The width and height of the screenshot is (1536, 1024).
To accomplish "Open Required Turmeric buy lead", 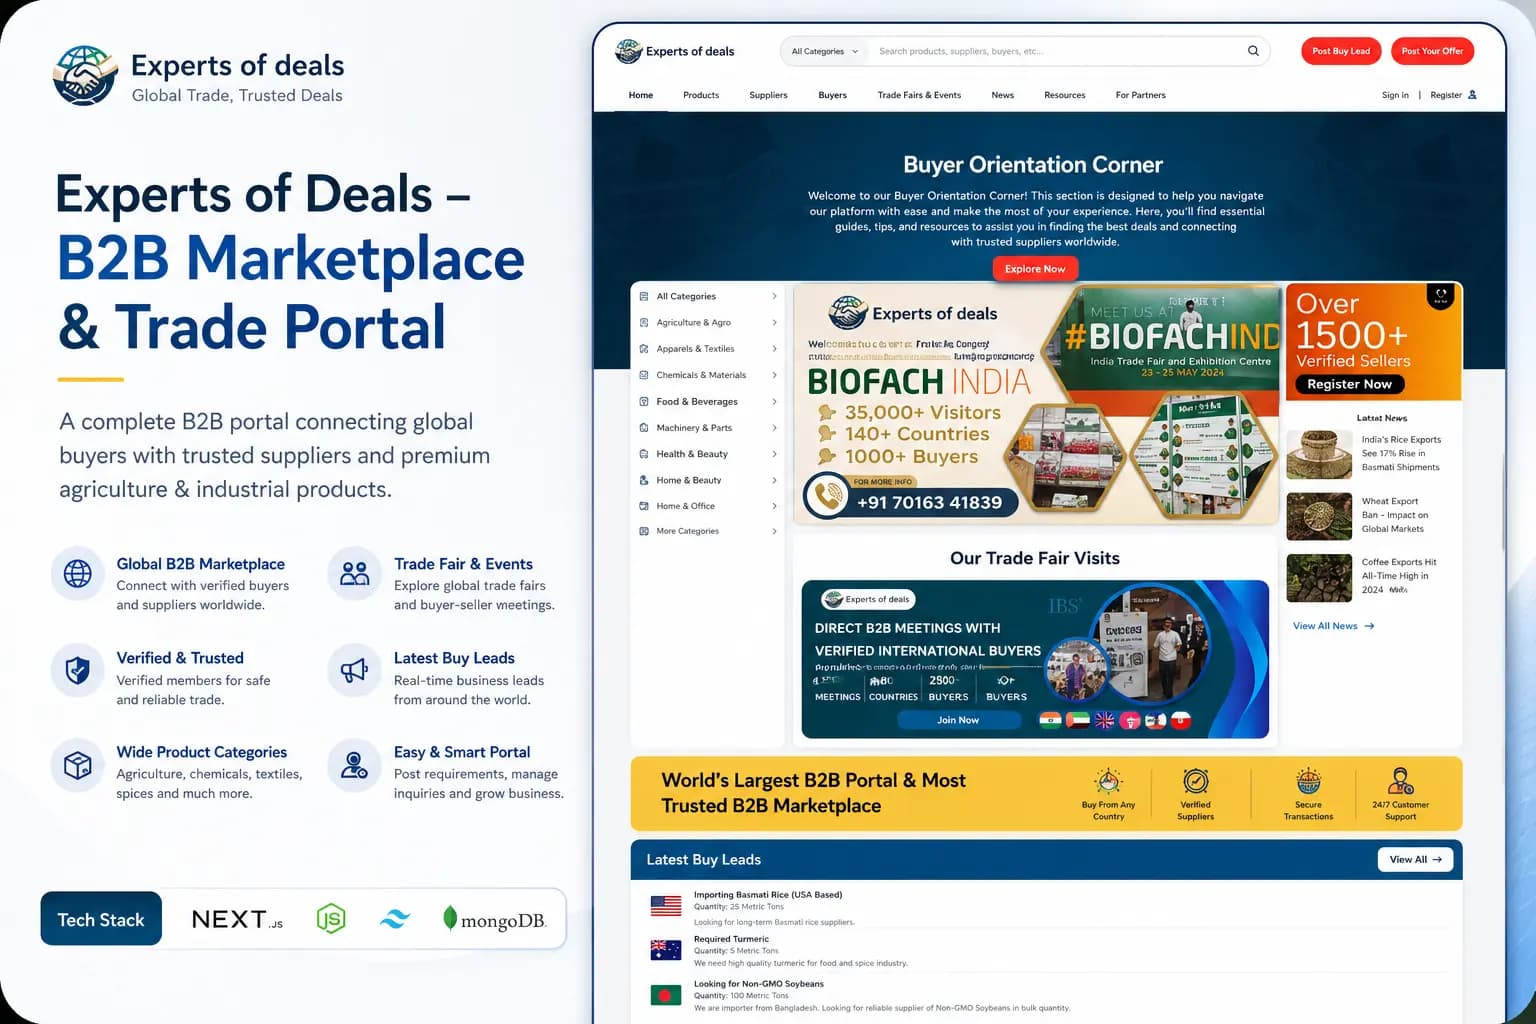I will (731, 939).
